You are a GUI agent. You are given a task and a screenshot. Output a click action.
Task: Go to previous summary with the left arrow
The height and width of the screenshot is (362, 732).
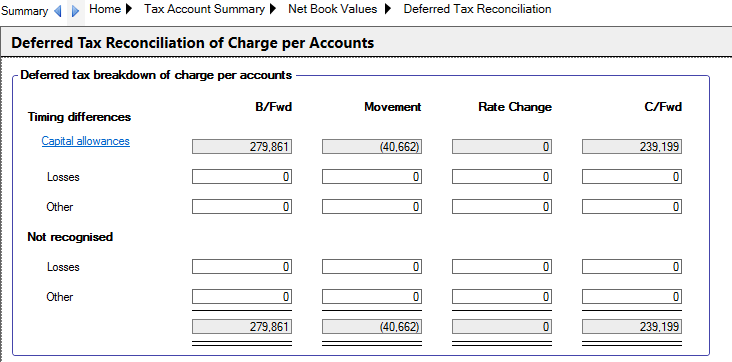58,11
